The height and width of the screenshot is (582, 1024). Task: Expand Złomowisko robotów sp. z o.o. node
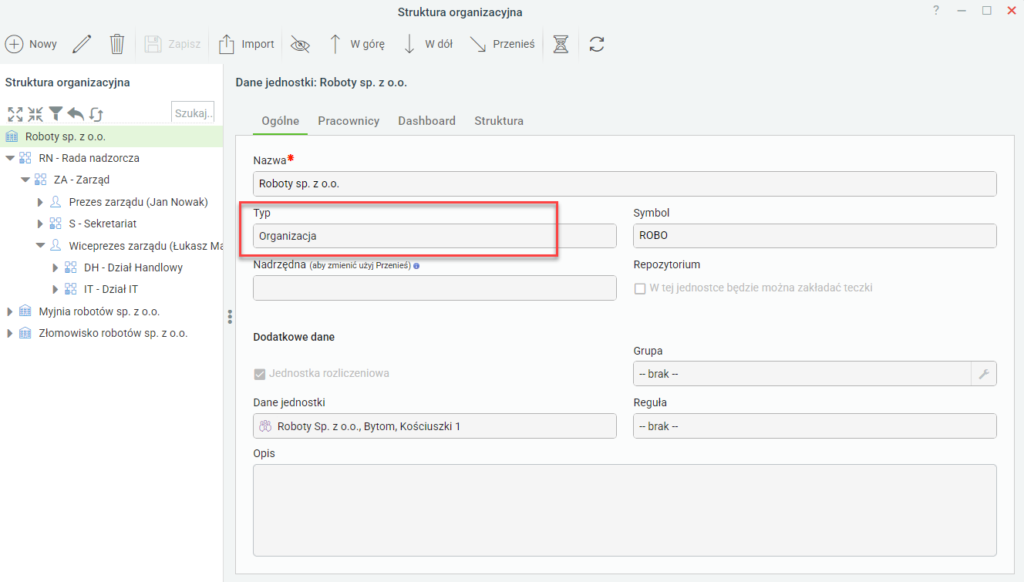9,333
